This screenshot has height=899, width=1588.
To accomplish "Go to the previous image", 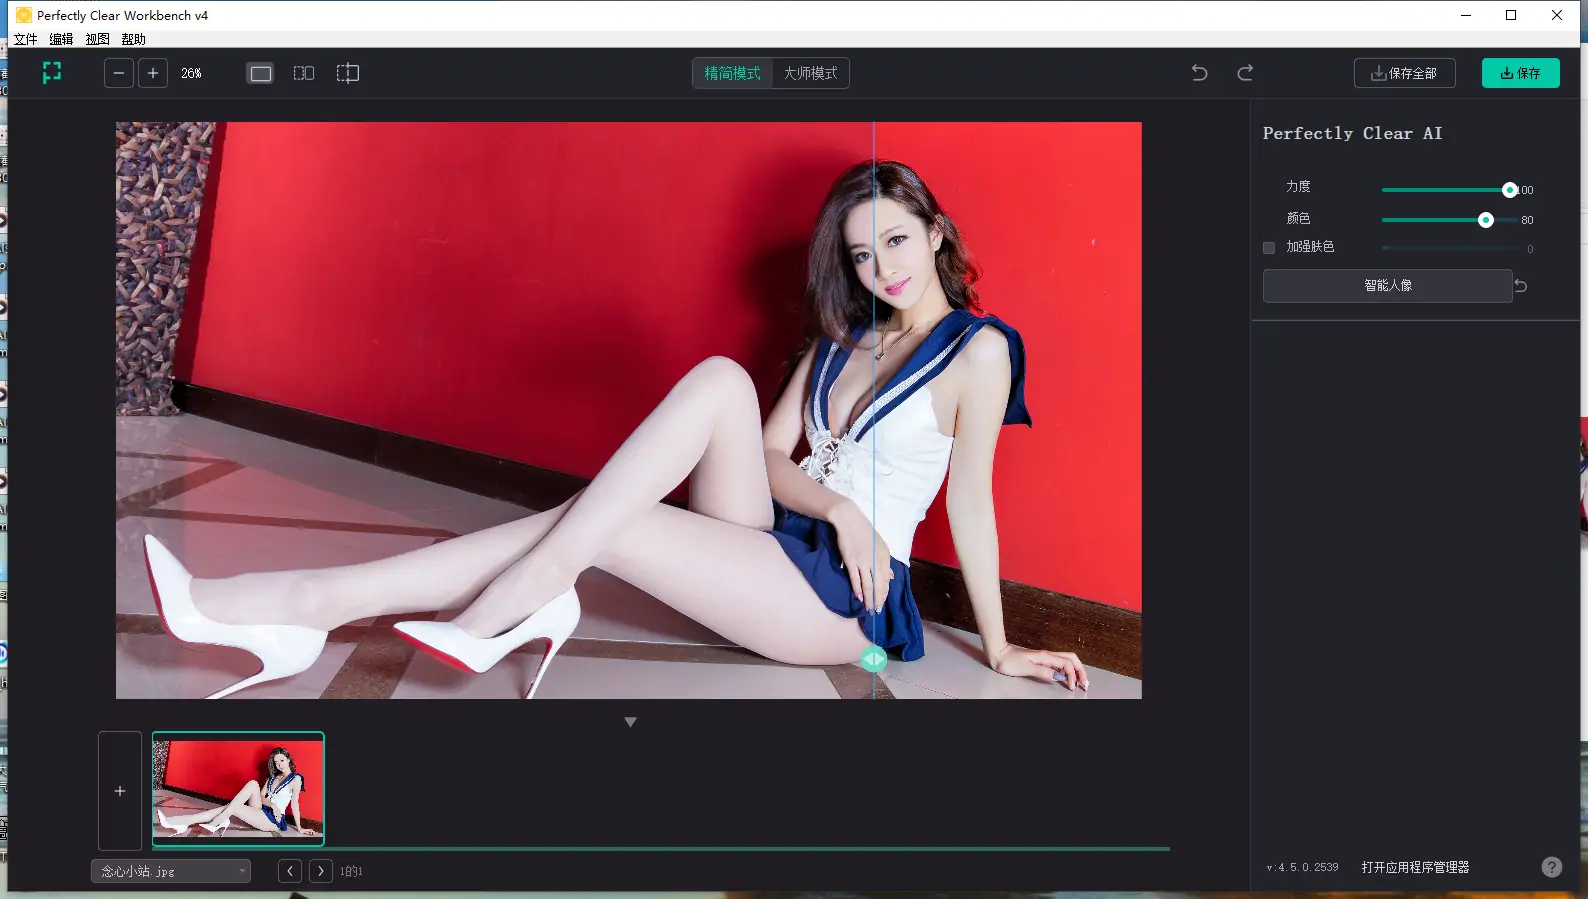I will coord(290,871).
